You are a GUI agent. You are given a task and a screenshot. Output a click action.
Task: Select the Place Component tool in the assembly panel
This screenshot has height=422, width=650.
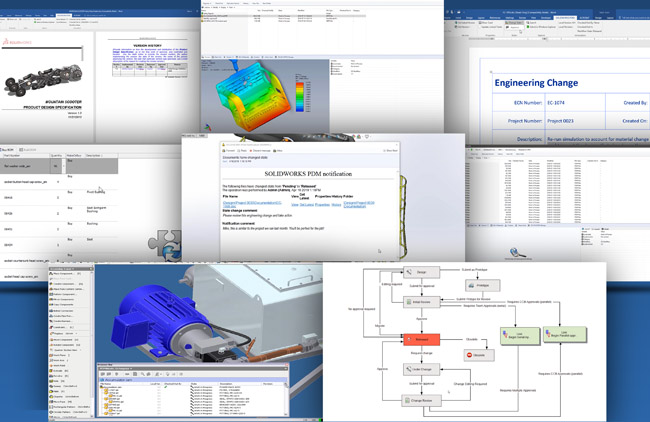tap(67, 274)
